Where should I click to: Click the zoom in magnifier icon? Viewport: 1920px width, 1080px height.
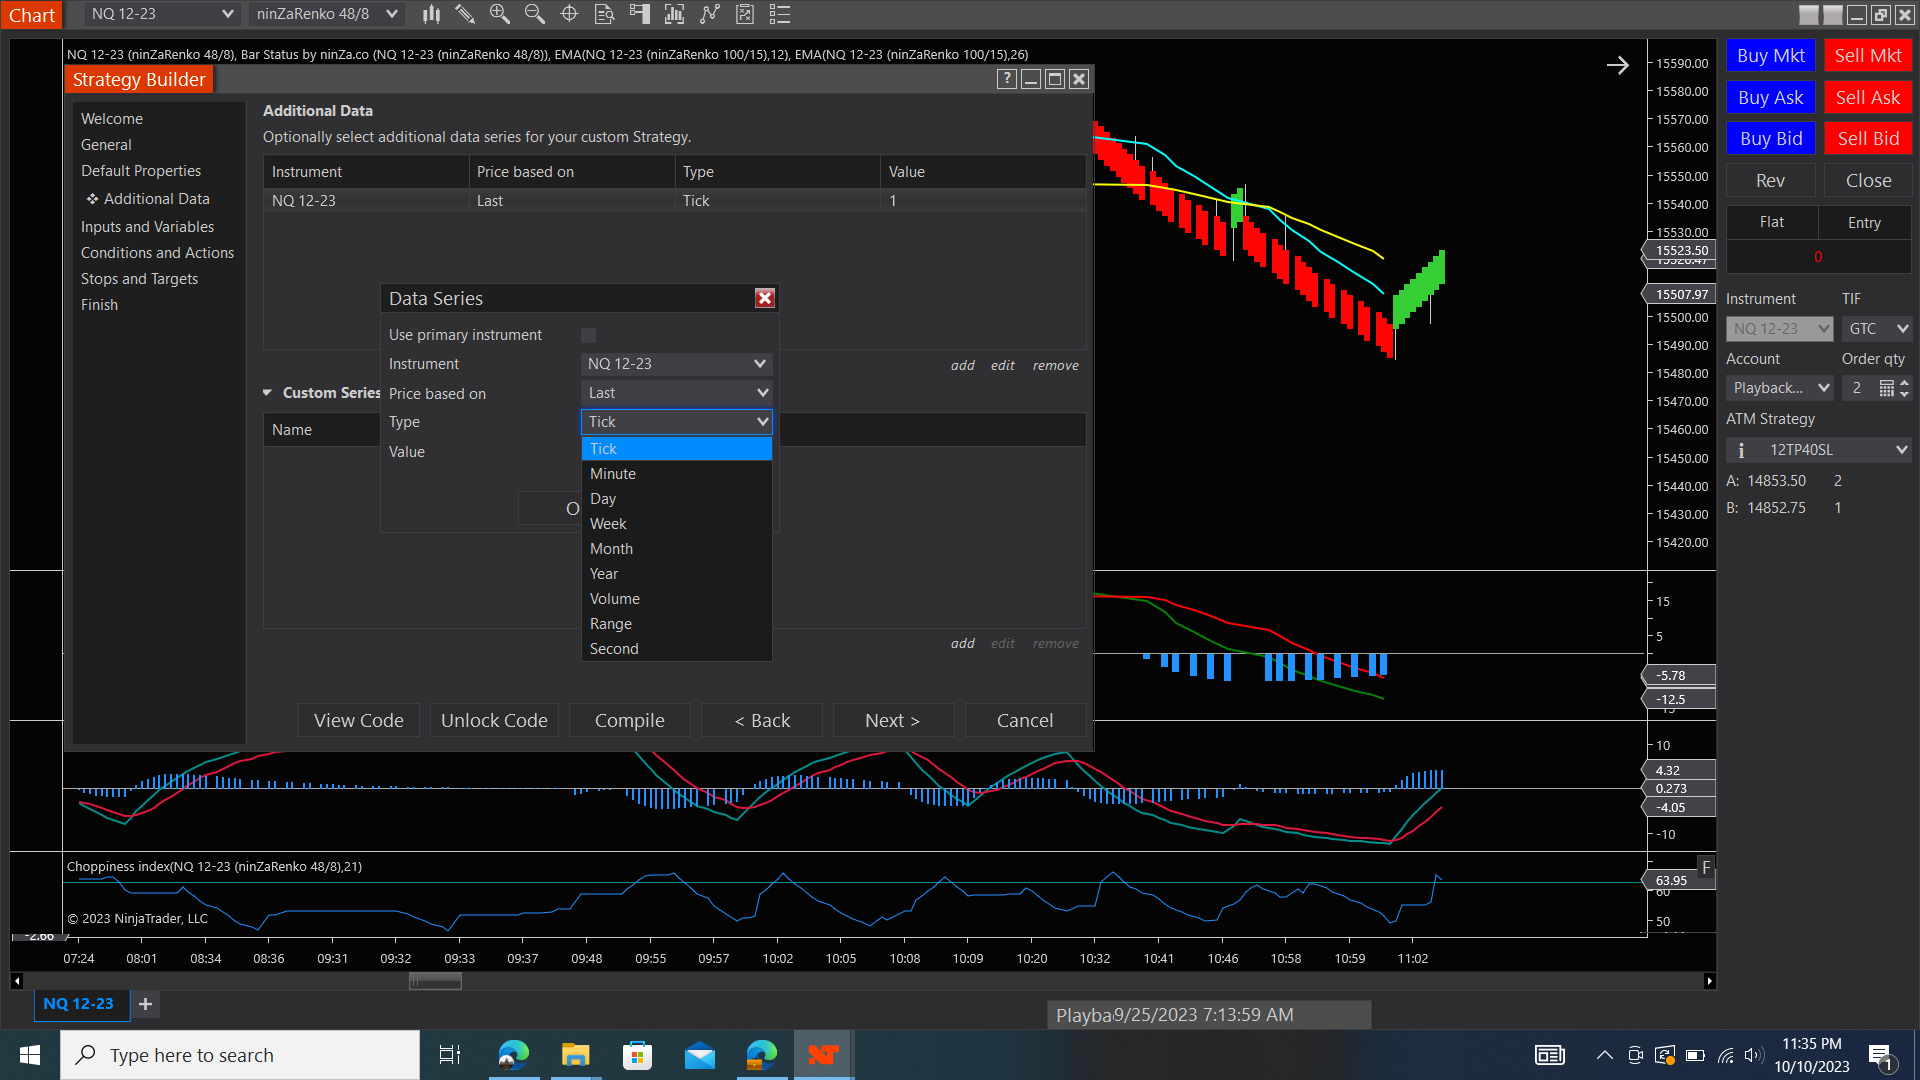coord(499,14)
